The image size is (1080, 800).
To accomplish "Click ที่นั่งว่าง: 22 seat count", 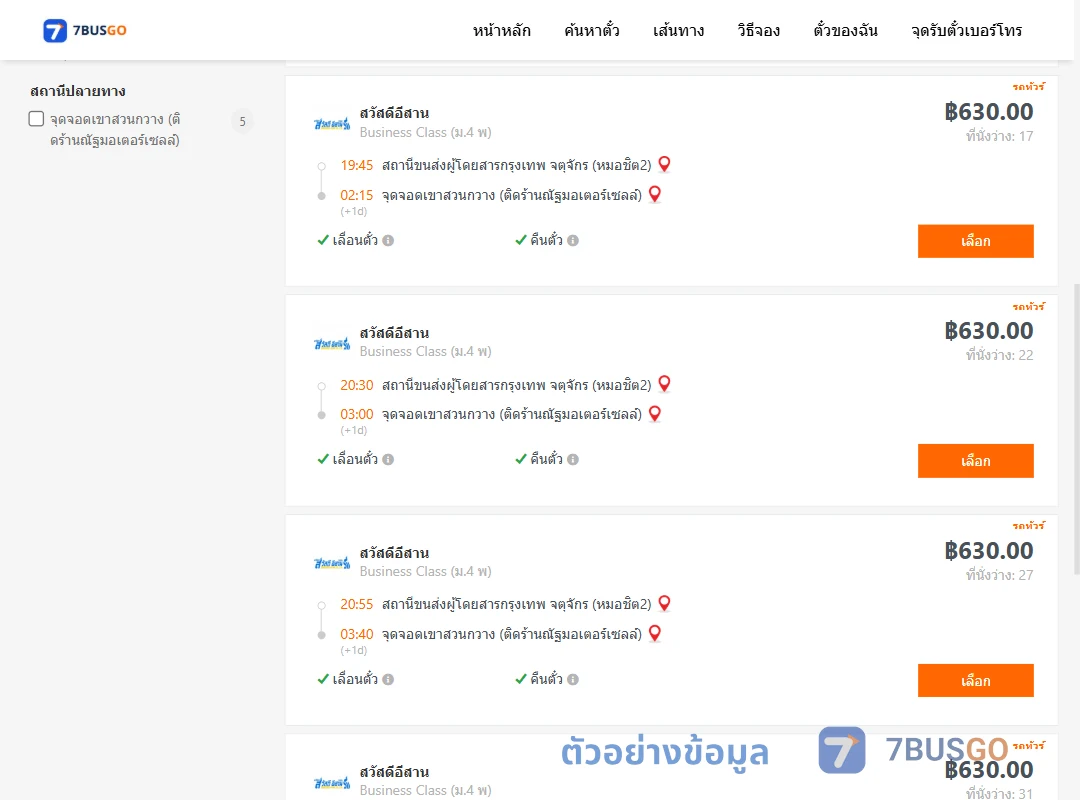I will click(x=999, y=355).
